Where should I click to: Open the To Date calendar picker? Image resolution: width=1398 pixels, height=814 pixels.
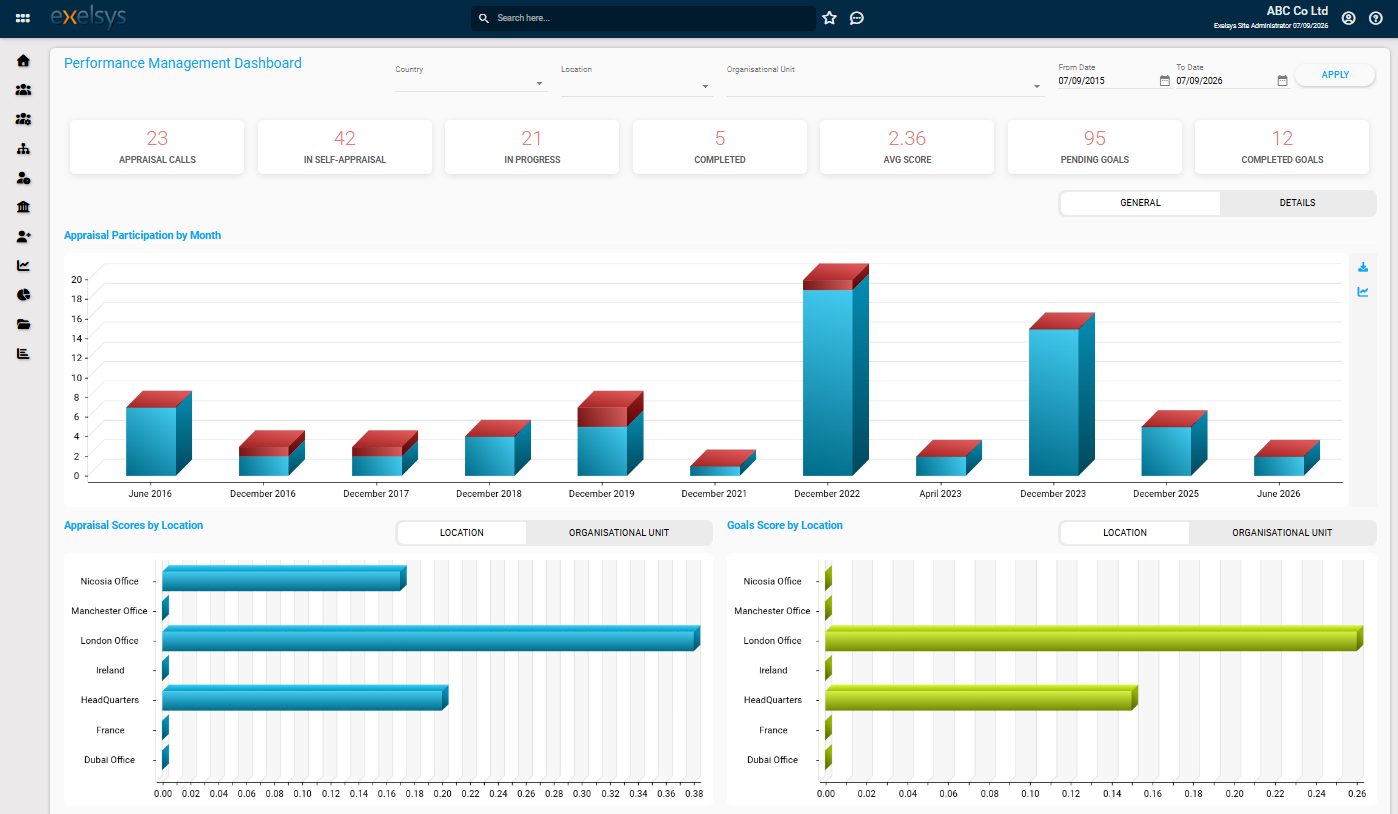[1282, 81]
